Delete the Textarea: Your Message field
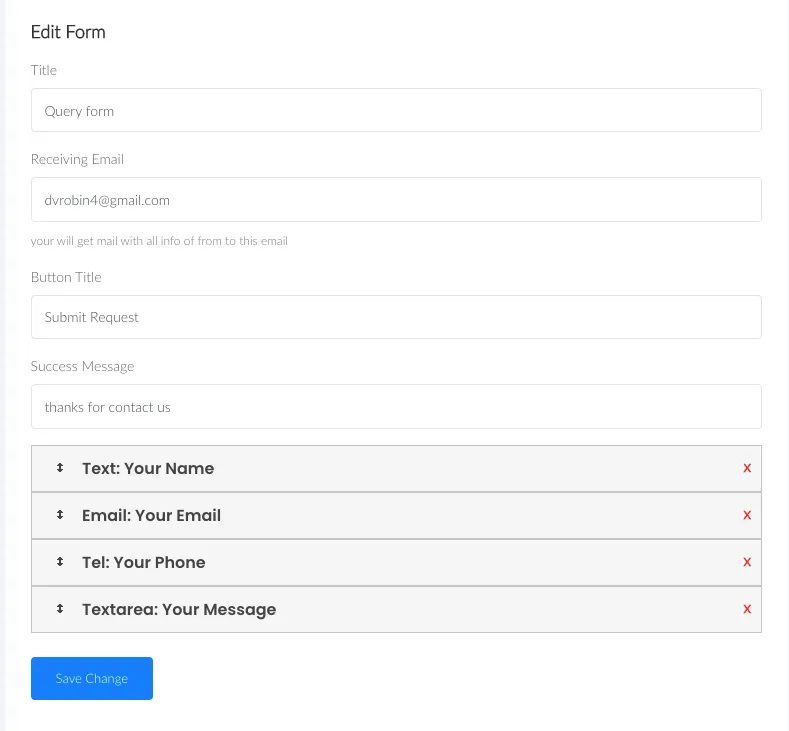 747,609
